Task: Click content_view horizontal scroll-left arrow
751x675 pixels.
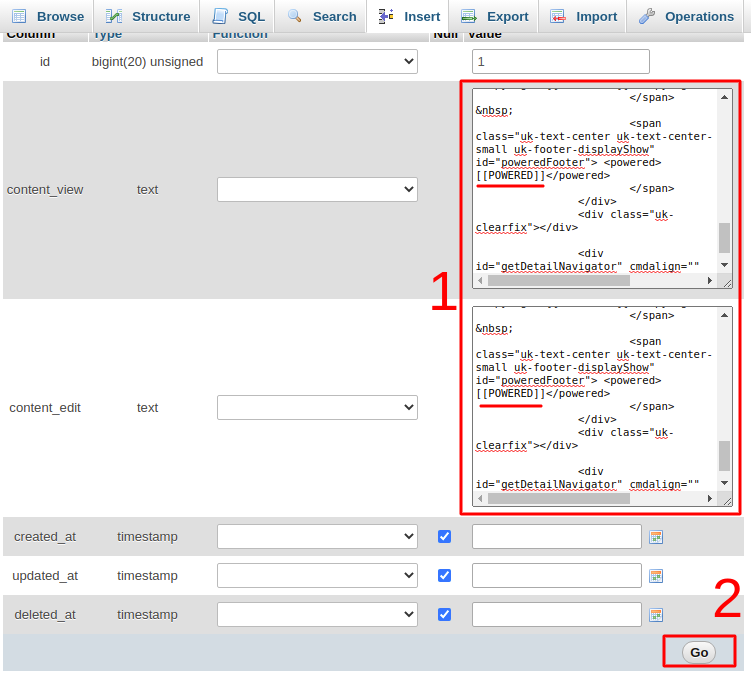Action: pyautogui.click(x=480, y=281)
